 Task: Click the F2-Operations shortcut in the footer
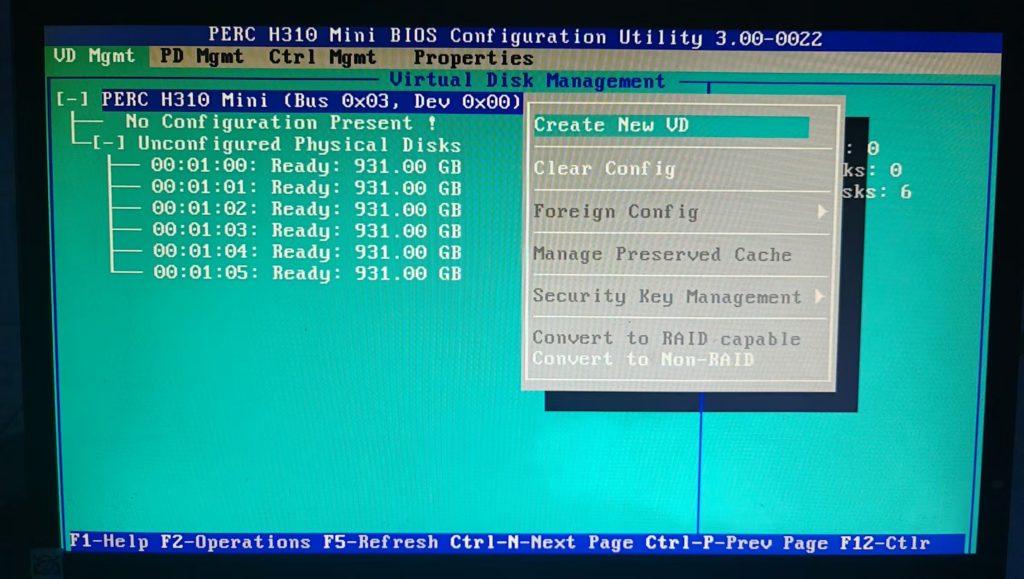coord(235,542)
